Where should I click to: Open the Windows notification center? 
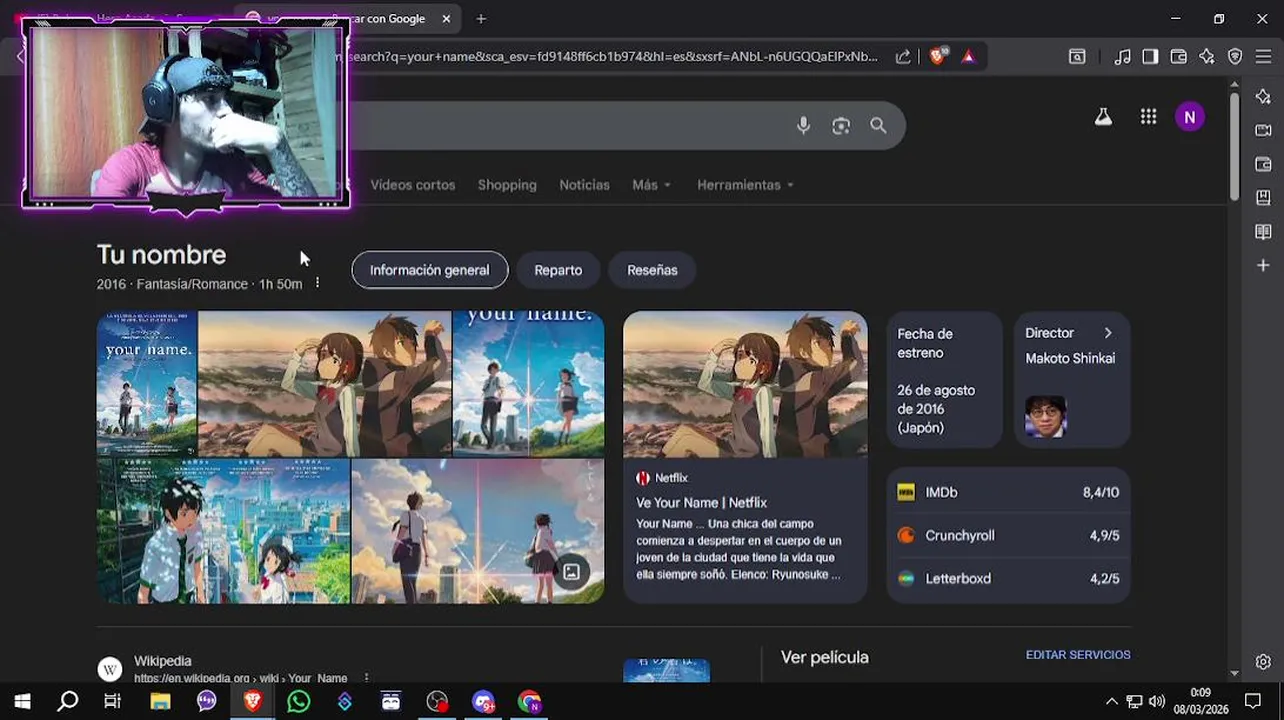[x=1253, y=701]
